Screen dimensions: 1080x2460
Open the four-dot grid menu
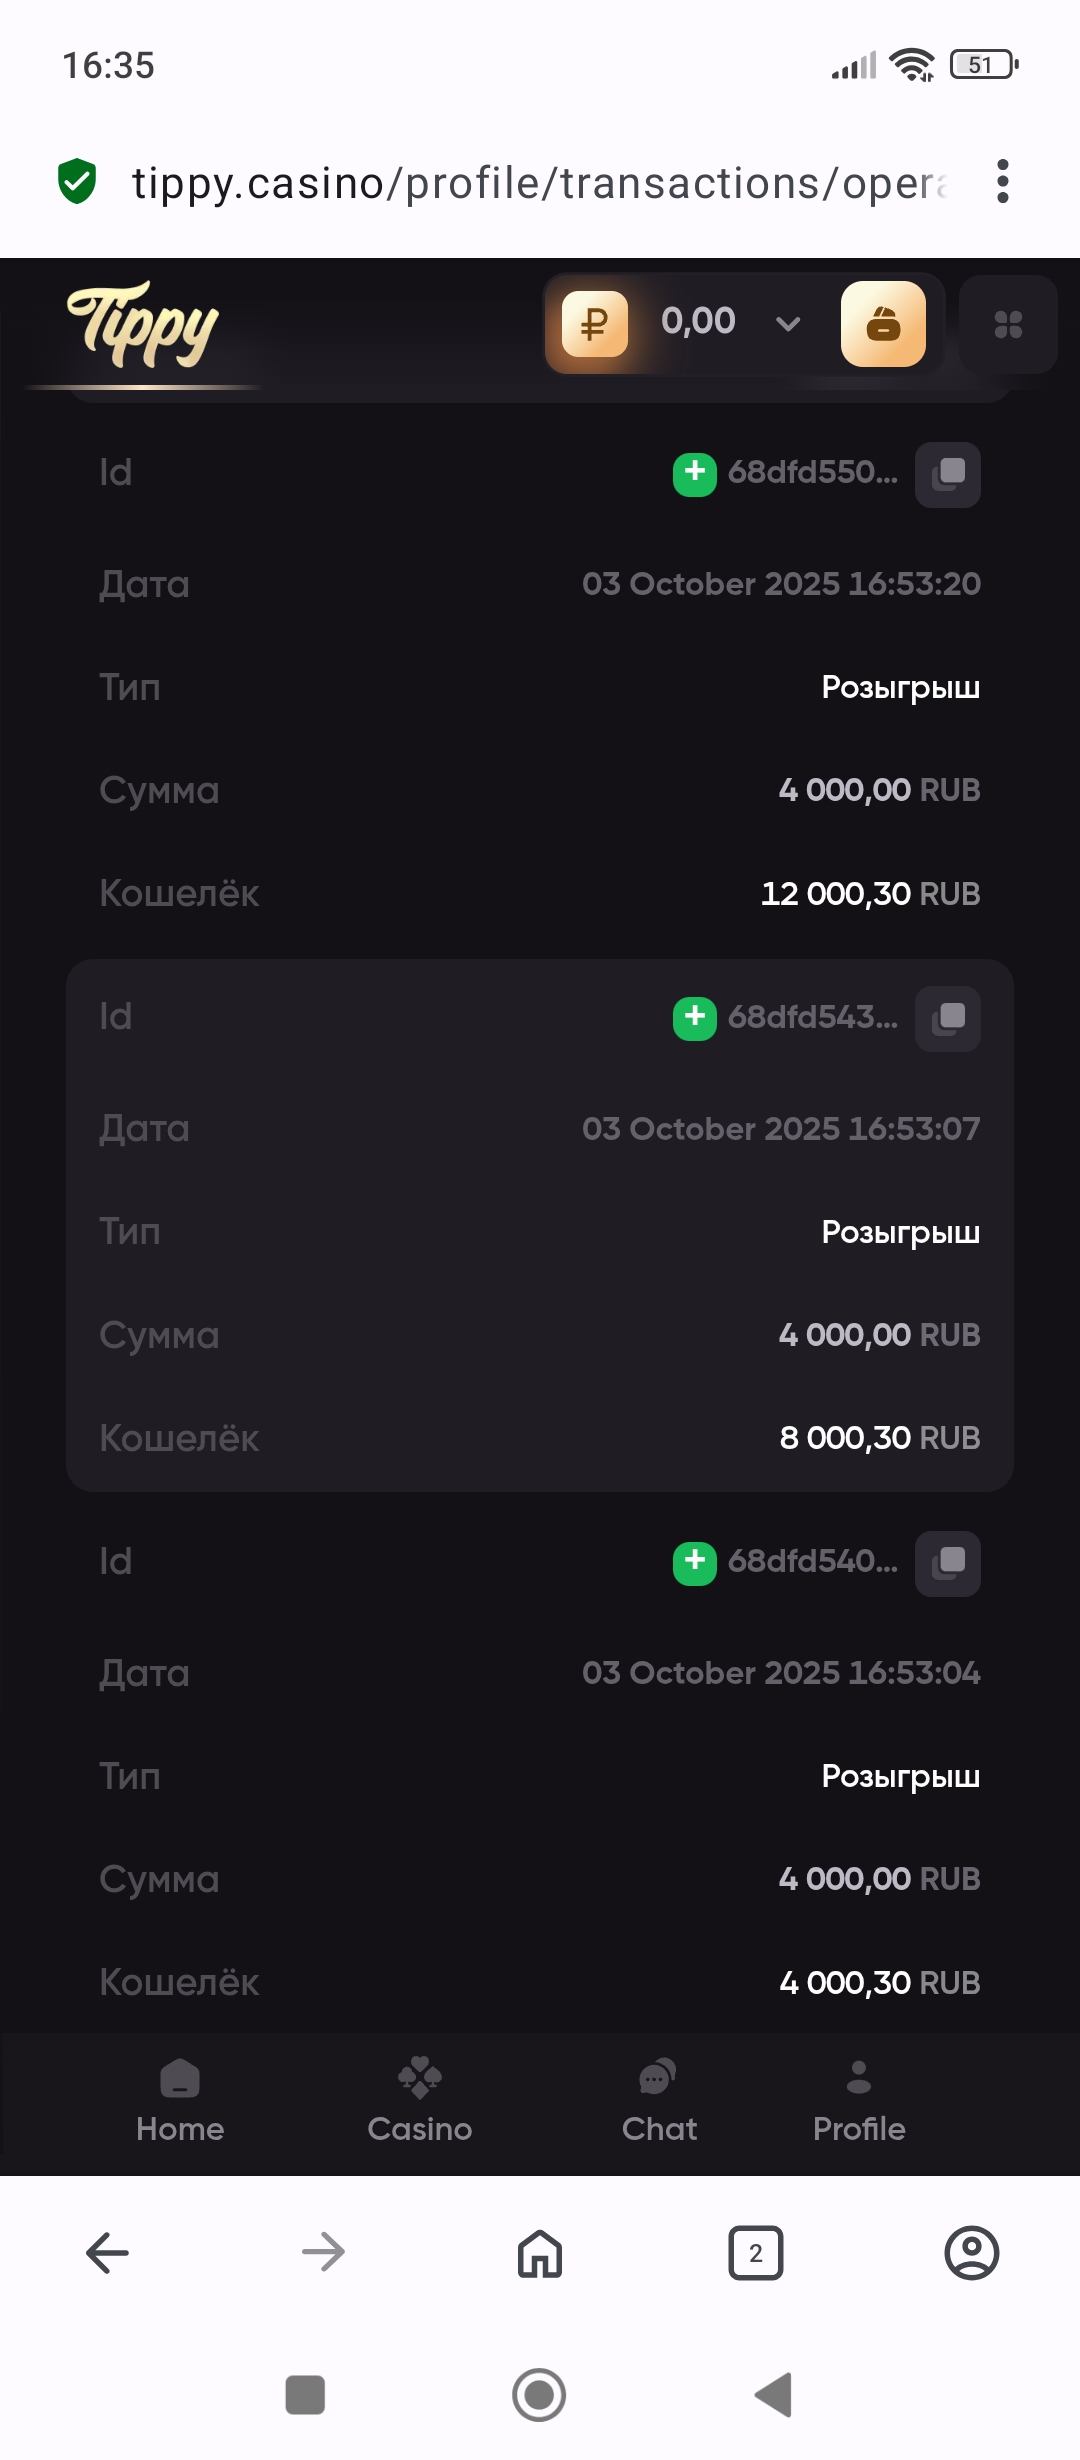(x=1008, y=324)
